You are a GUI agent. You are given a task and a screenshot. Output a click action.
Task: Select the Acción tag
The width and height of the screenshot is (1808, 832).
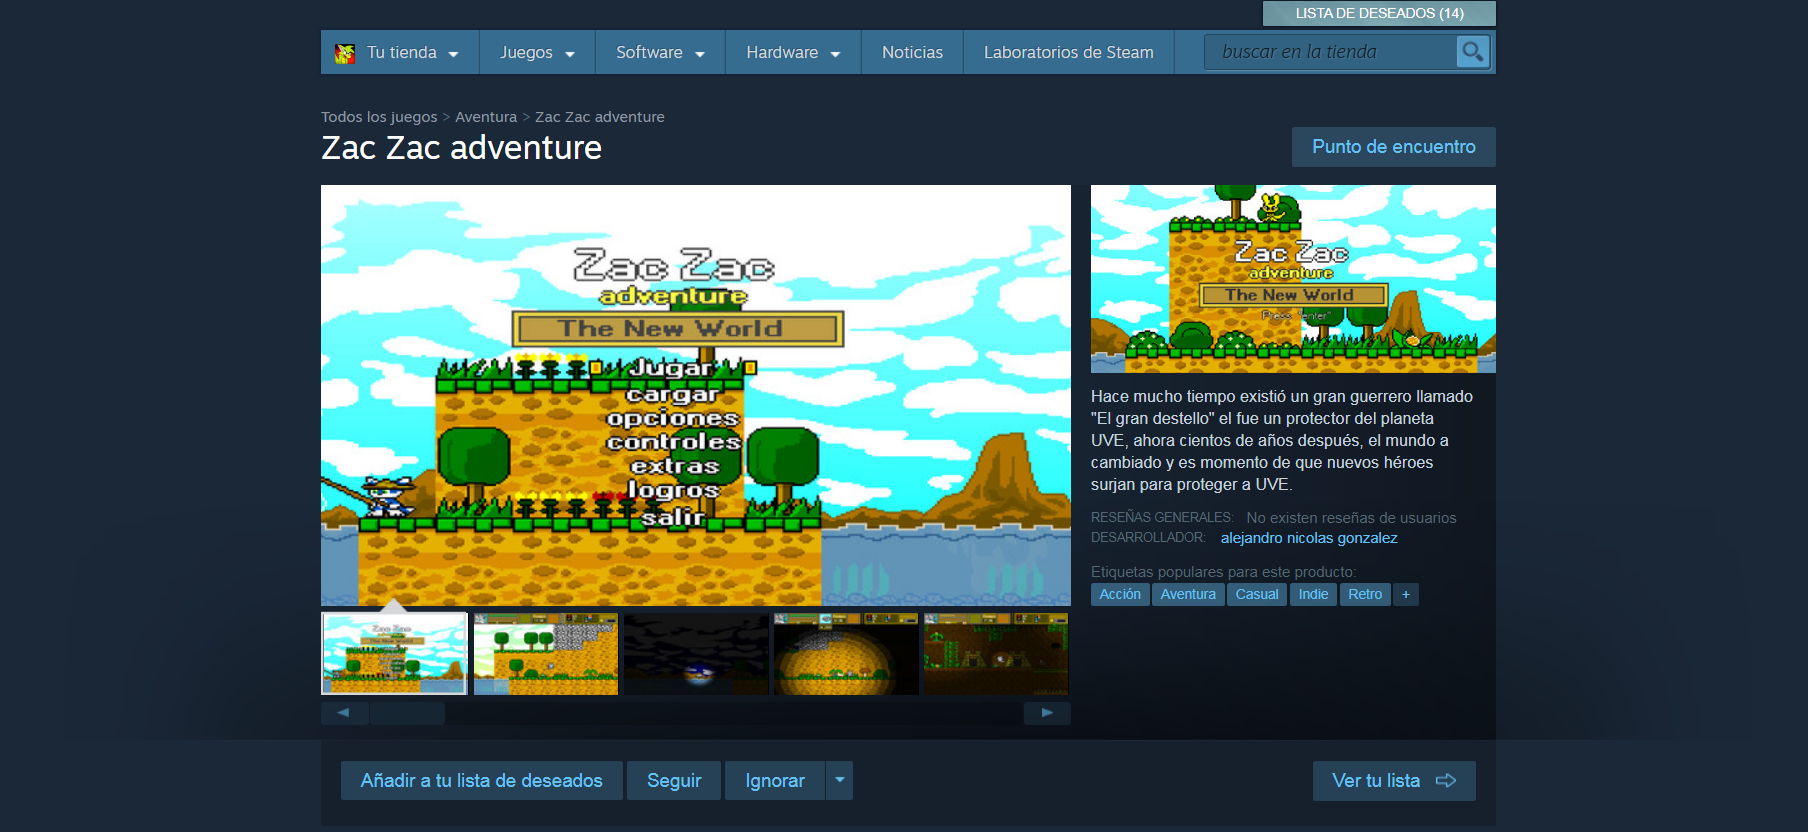click(x=1120, y=594)
